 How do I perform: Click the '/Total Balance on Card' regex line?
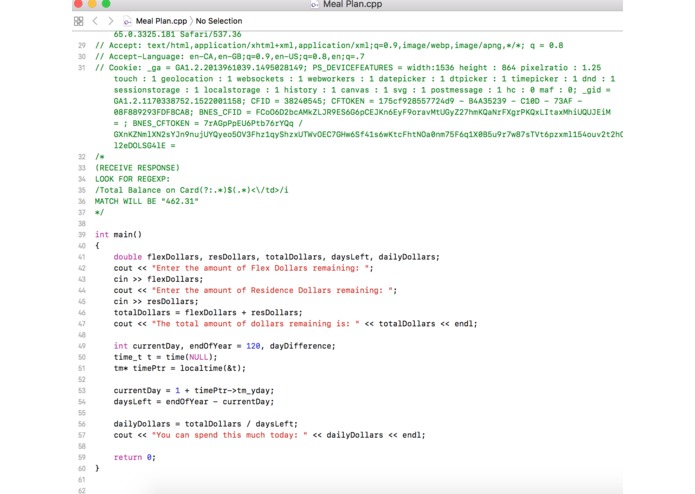point(191,190)
